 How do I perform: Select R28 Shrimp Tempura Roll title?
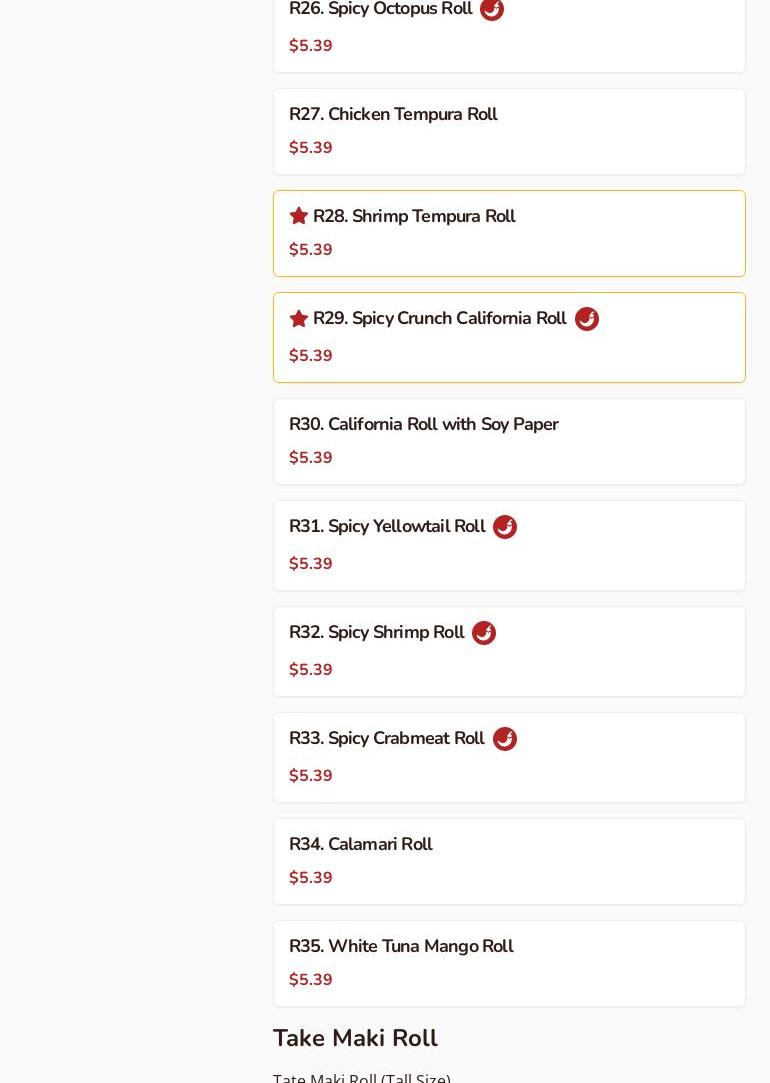click(x=414, y=217)
